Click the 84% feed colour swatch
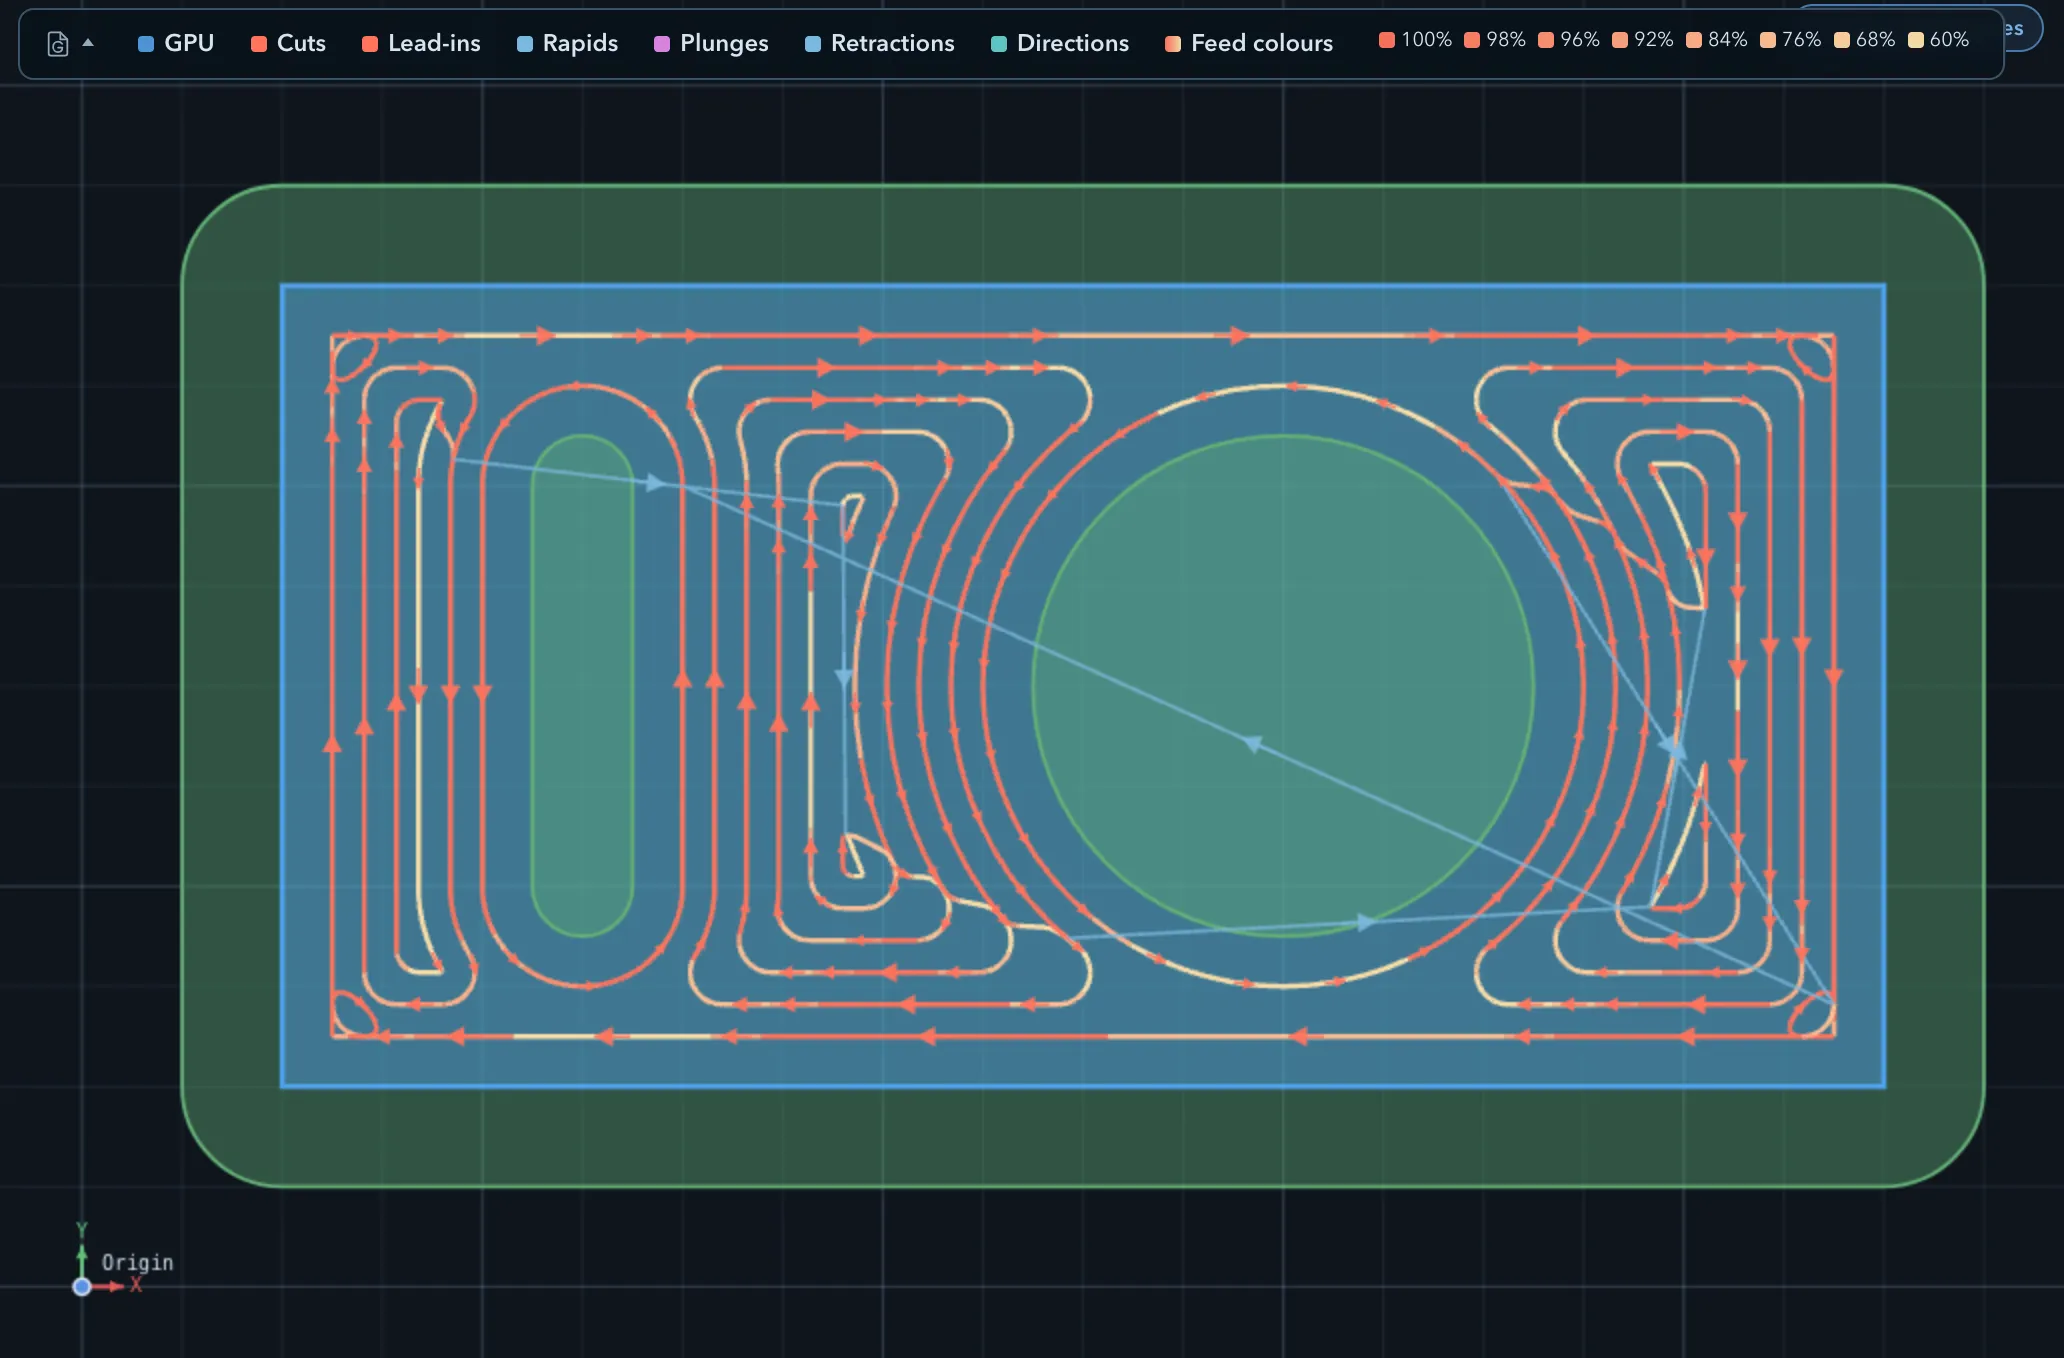Screen dimensions: 2064x1358 (x=1694, y=40)
